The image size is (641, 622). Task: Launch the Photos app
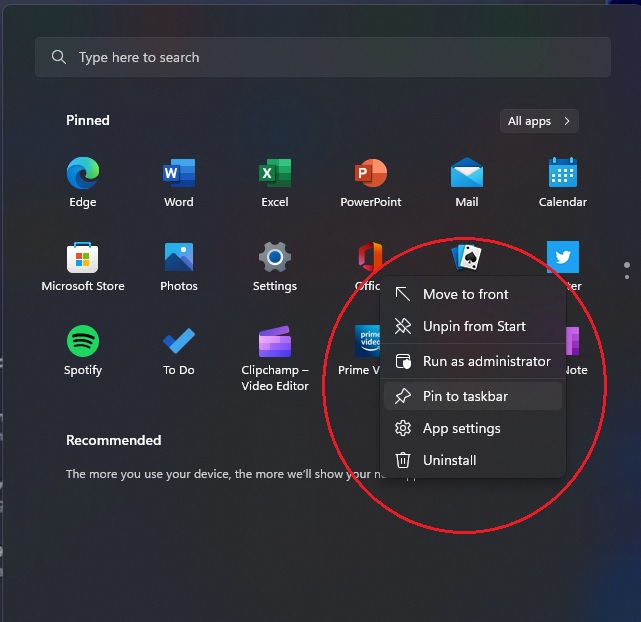click(x=179, y=266)
